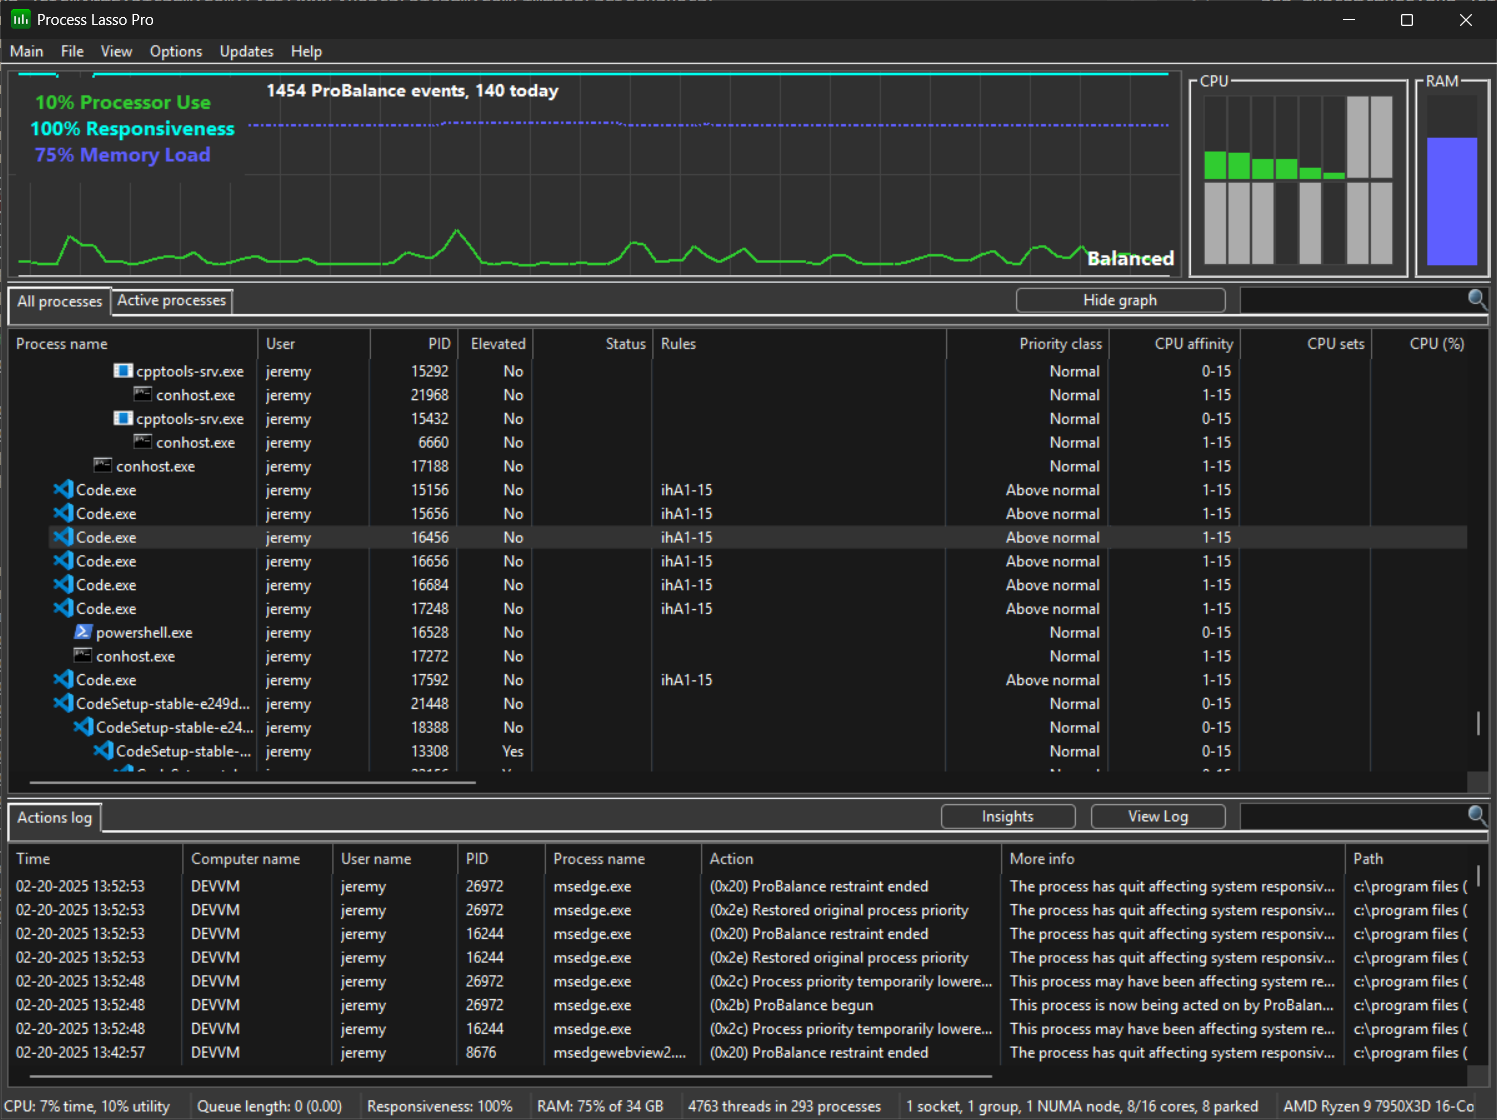The width and height of the screenshot is (1497, 1120).
Task: Sort process list by User column
Action: coord(314,343)
